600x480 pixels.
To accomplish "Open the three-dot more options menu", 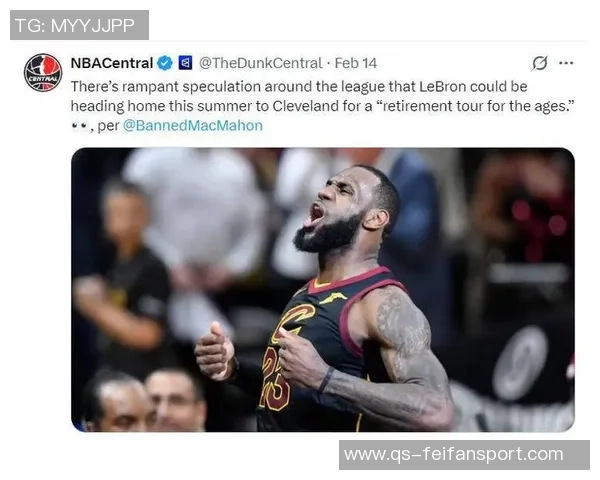I will [x=566, y=63].
